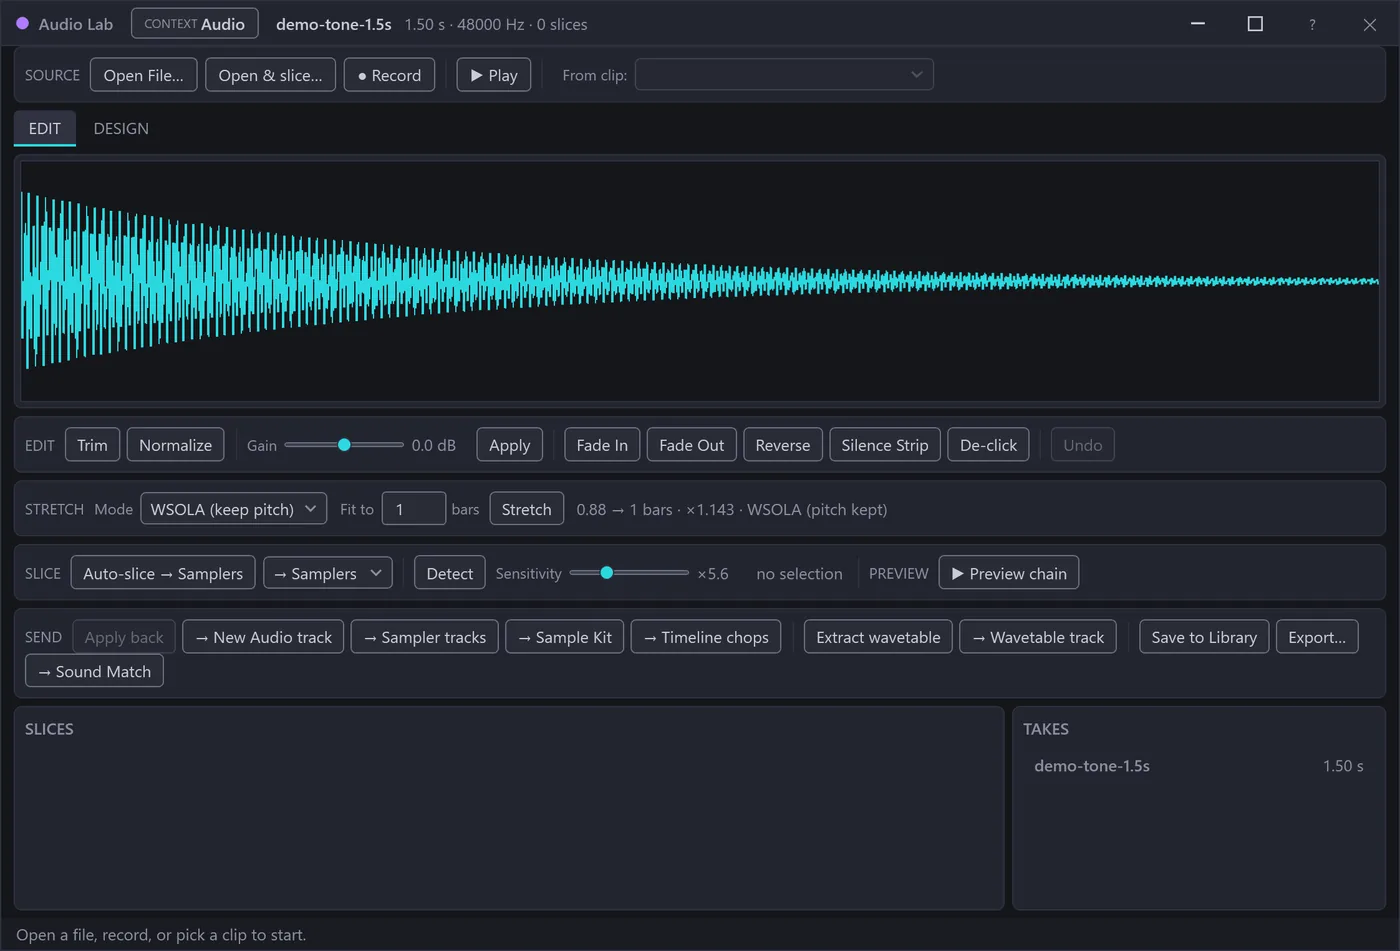Screen dimensions: 1400x951
Task: Open the Export... dialog
Action: click(x=1317, y=637)
